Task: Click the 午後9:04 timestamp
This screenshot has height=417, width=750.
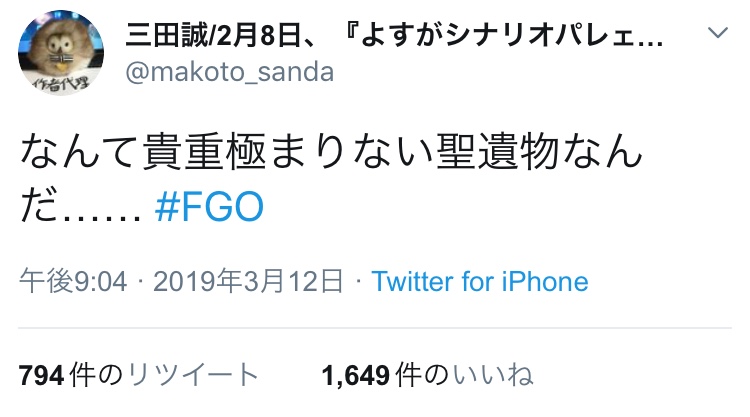Action: pyautogui.click(x=74, y=281)
